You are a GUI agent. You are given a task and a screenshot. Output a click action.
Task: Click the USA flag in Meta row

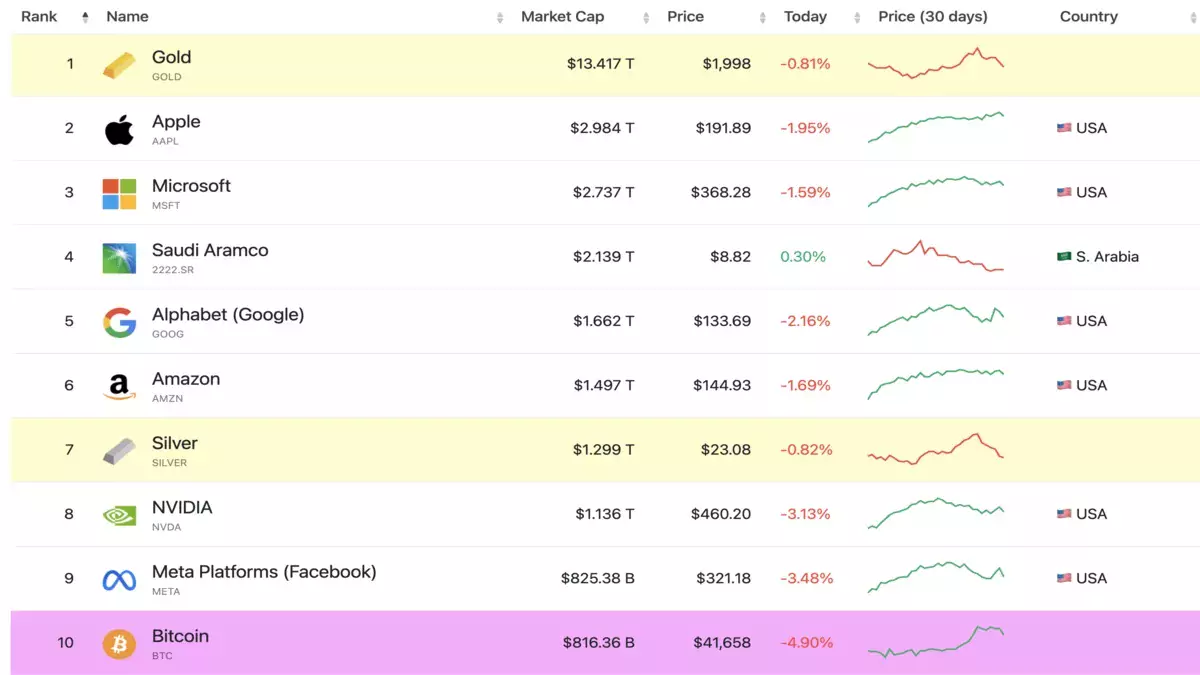point(1064,578)
